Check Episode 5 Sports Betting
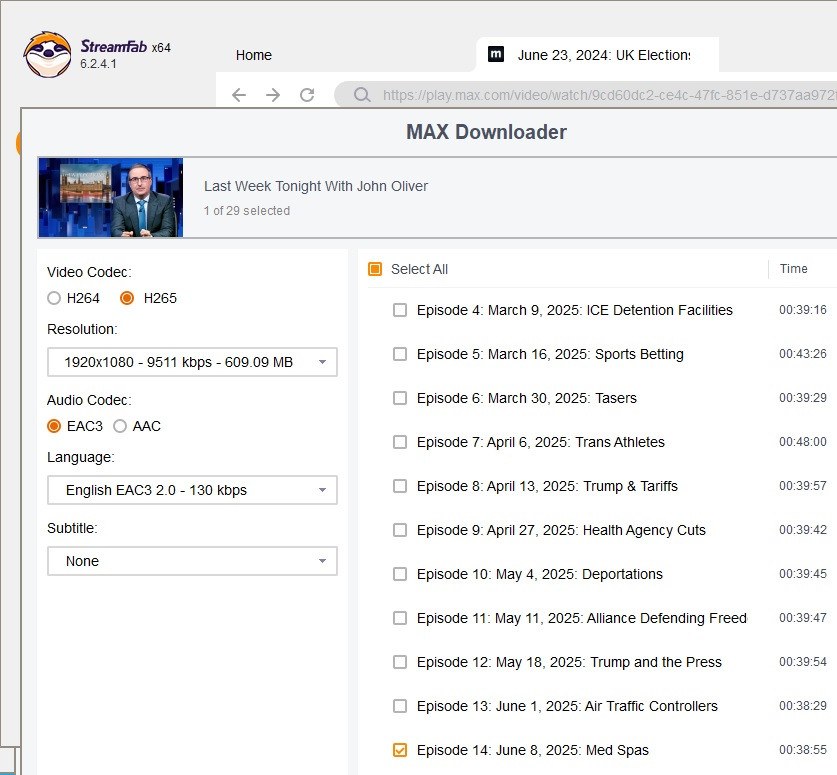 (x=400, y=354)
